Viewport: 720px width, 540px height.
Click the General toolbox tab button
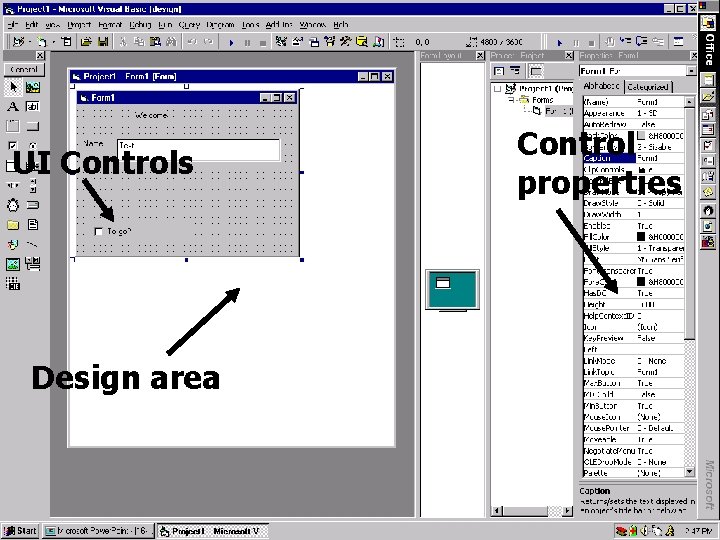(x=24, y=69)
